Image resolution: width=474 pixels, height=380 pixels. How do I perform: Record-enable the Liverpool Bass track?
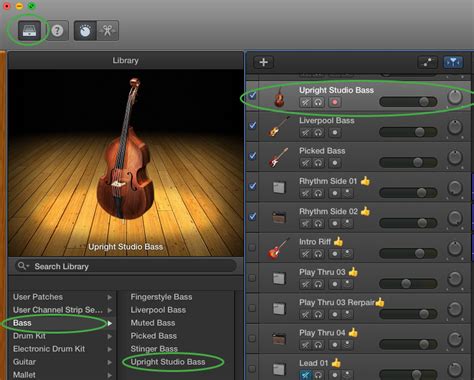[x=335, y=133]
